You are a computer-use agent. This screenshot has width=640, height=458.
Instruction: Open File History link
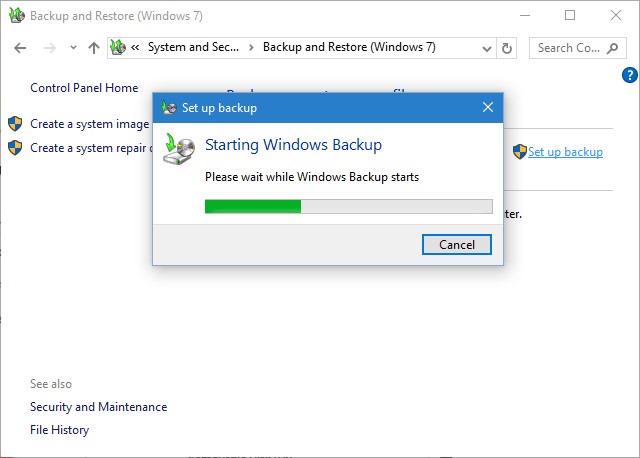click(x=59, y=430)
